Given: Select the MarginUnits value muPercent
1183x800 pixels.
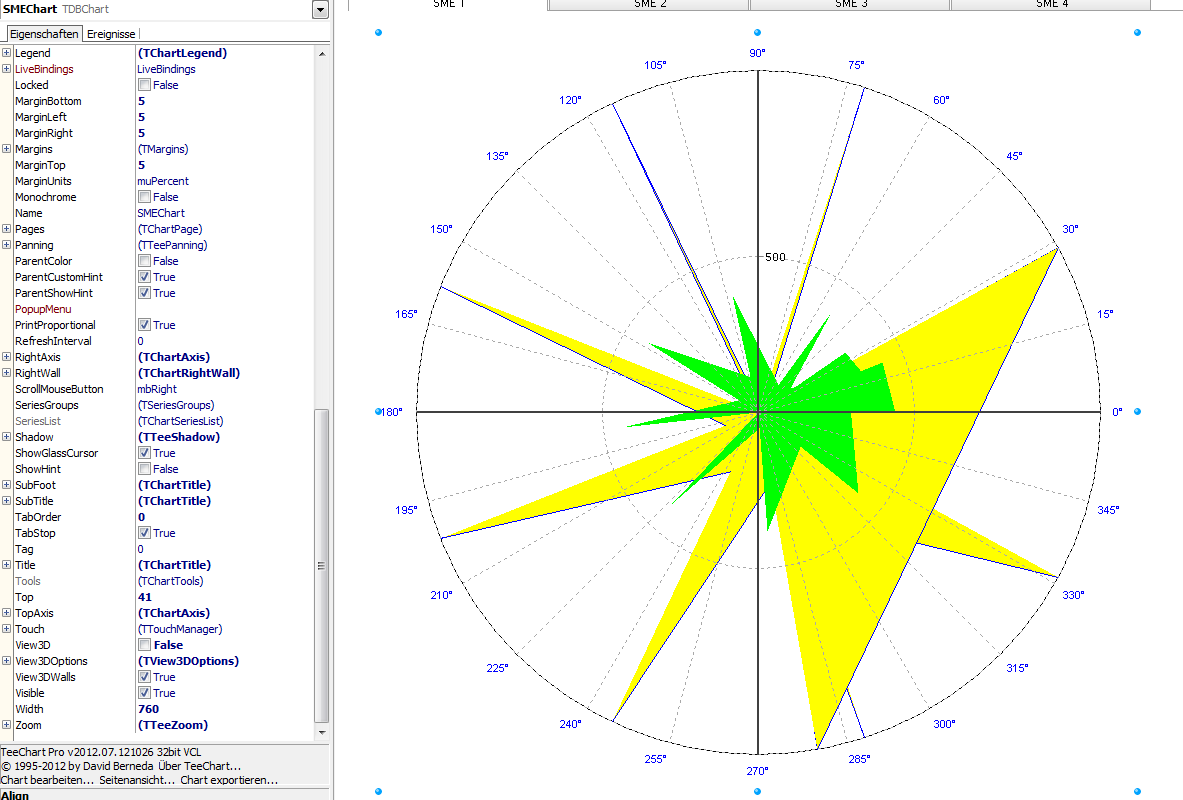Looking at the screenshot, I should [x=163, y=181].
